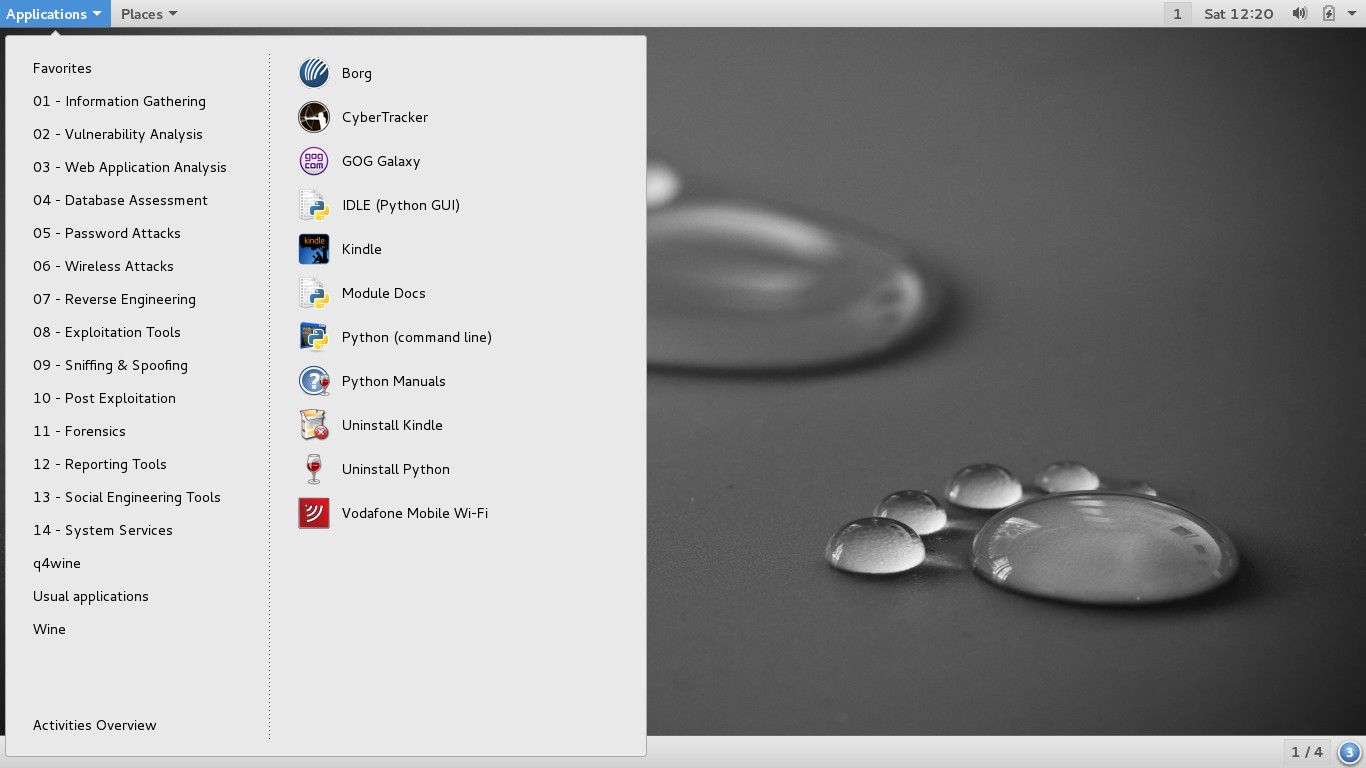
Task: Click the Sat 12:20 clock
Action: click(x=1238, y=14)
